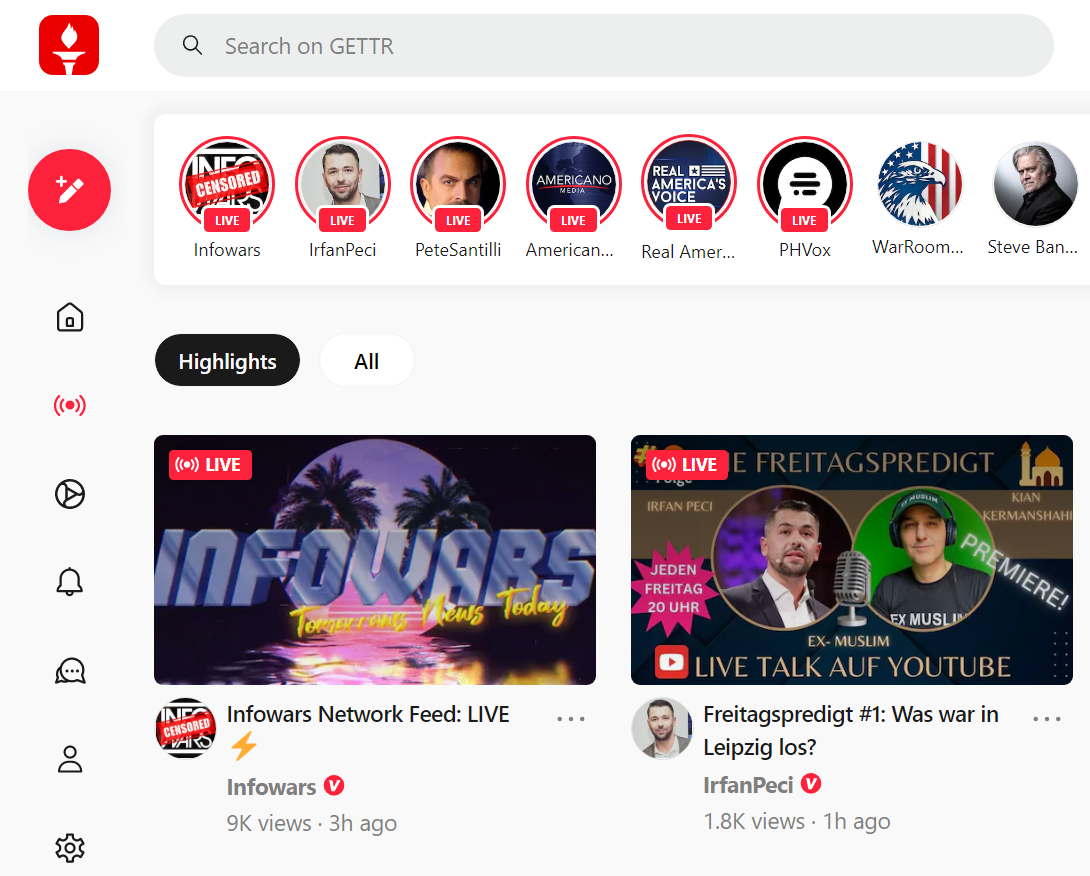Screen dimensions: 1090x876
Task: Click '9K views · 3h ago' text
Action: pyautogui.click(x=311, y=823)
